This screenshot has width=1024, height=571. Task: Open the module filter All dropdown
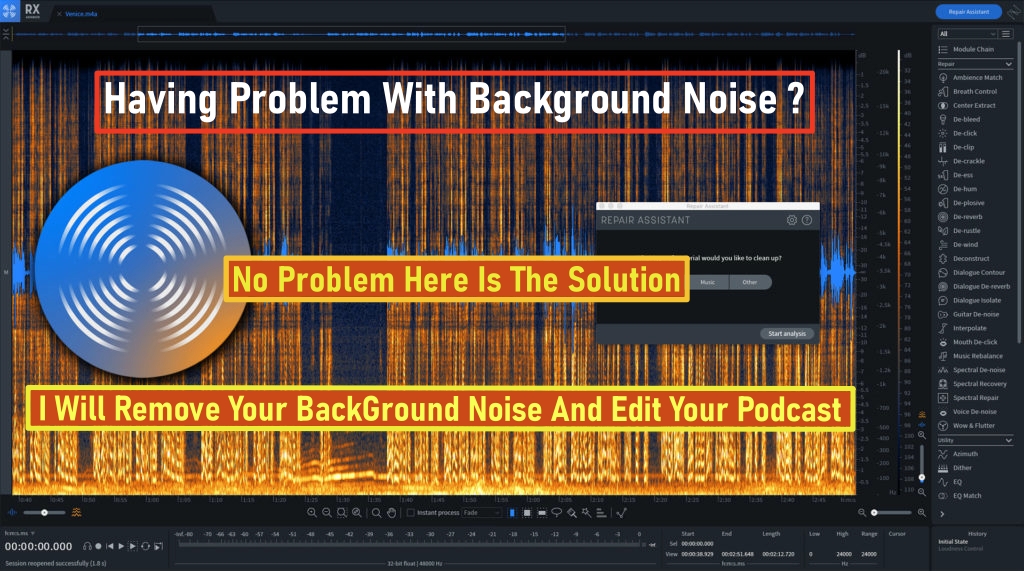point(967,33)
